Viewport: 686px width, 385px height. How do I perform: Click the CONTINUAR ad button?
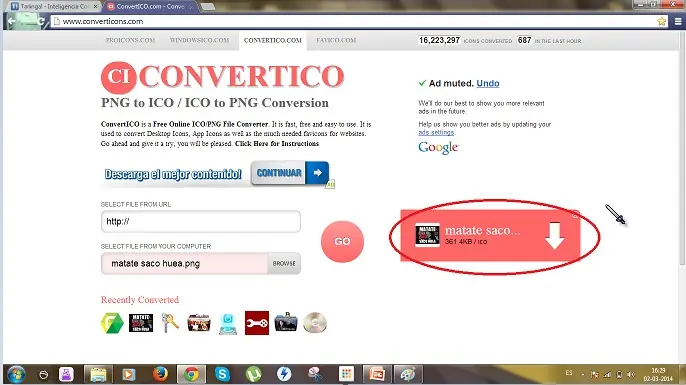click(290, 173)
